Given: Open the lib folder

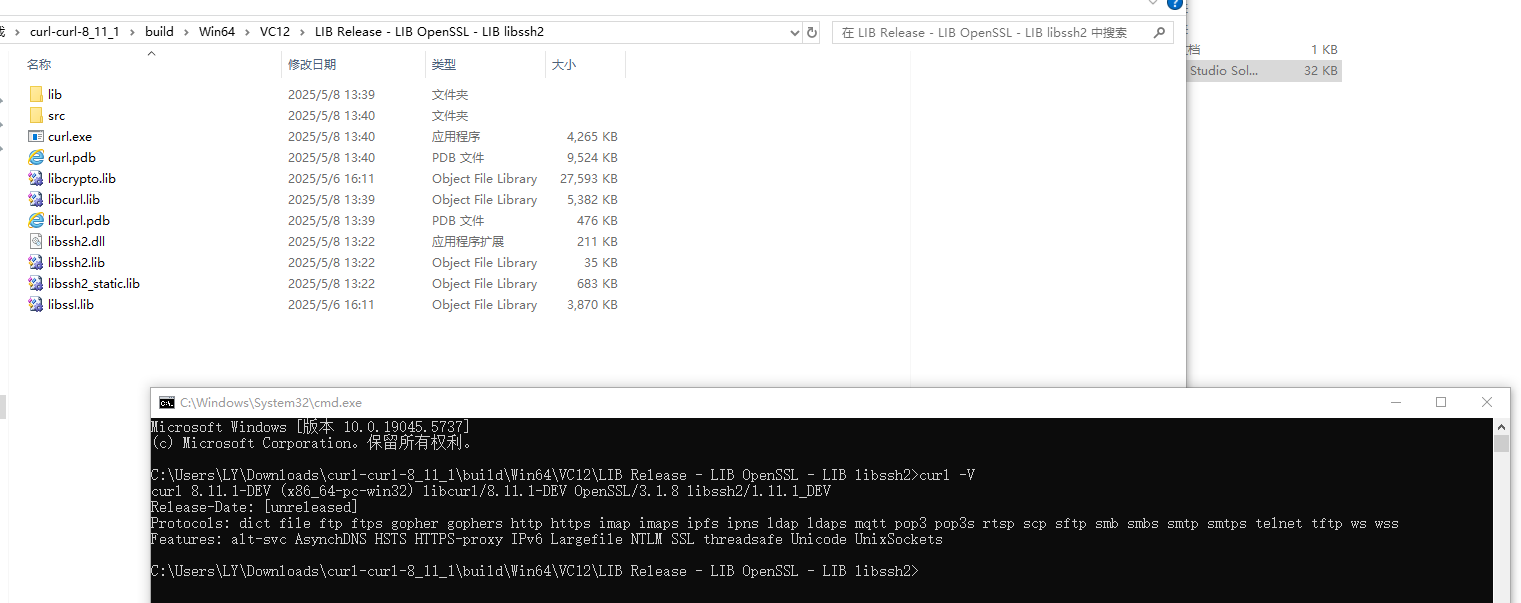Looking at the screenshot, I should (55, 94).
